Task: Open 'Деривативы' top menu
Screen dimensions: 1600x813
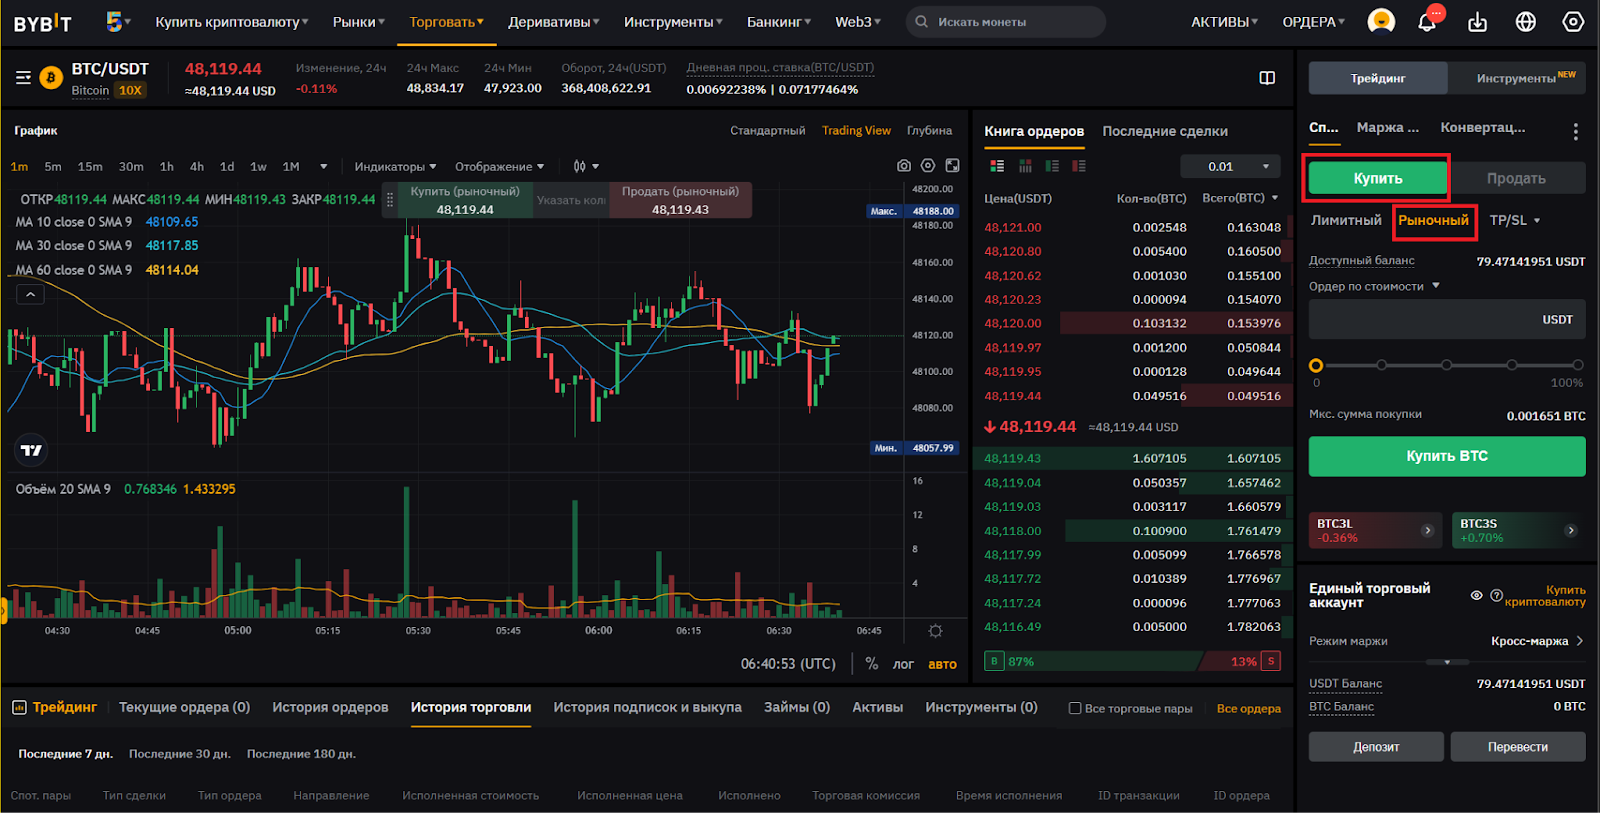Action: (x=553, y=22)
